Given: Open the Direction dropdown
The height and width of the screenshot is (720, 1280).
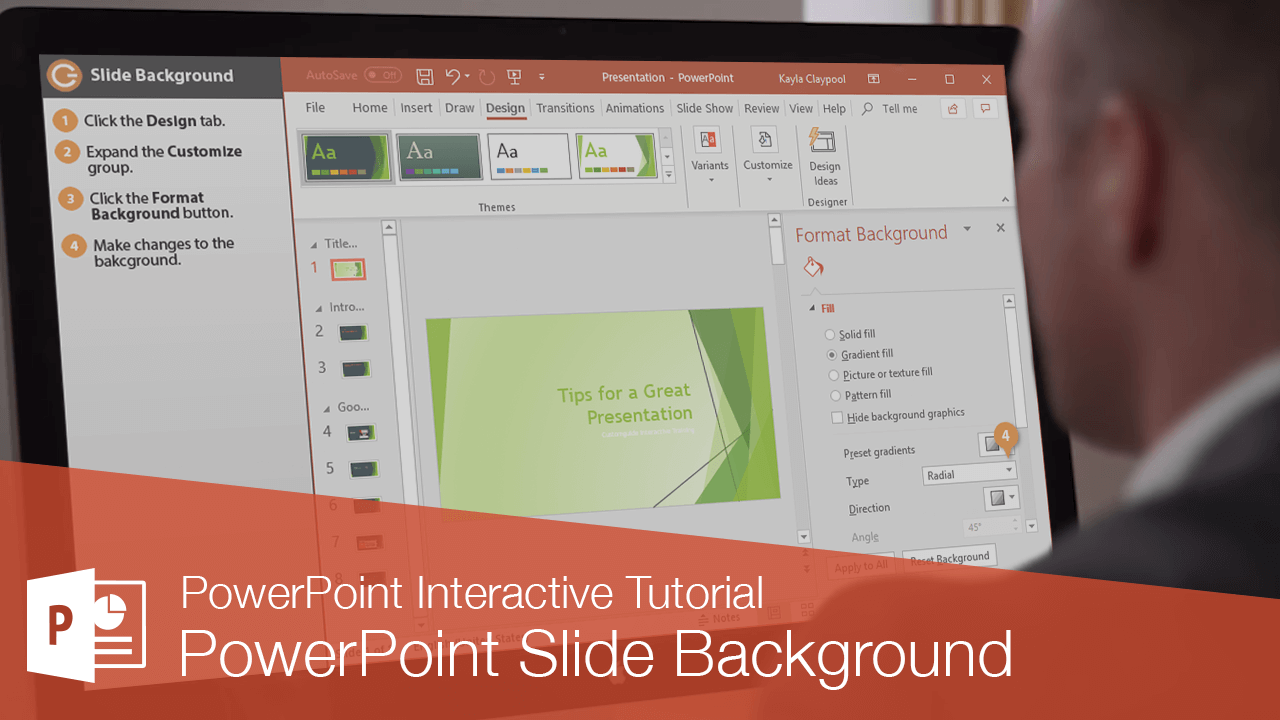Looking at the screenshot, I should click(1001, 497).
